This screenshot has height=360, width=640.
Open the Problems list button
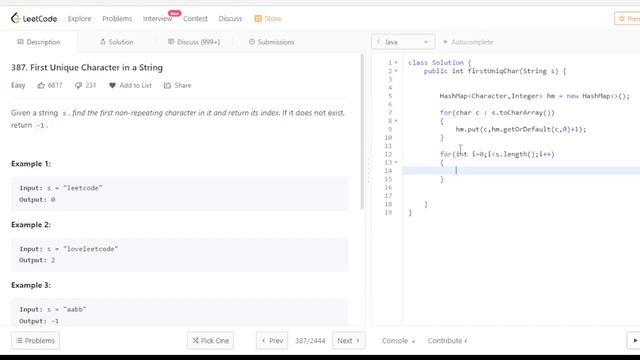pos(36,340)
